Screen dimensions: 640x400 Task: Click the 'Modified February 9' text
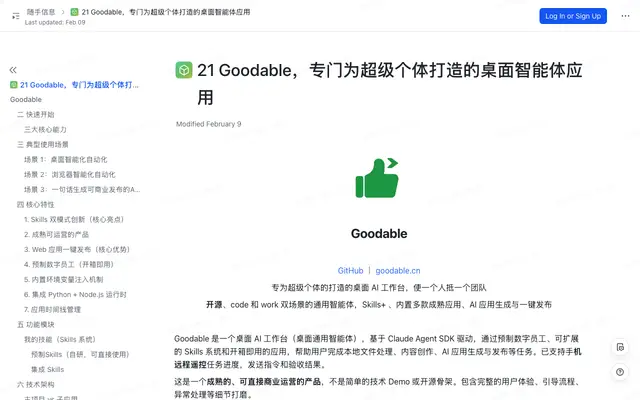[209, 124]
